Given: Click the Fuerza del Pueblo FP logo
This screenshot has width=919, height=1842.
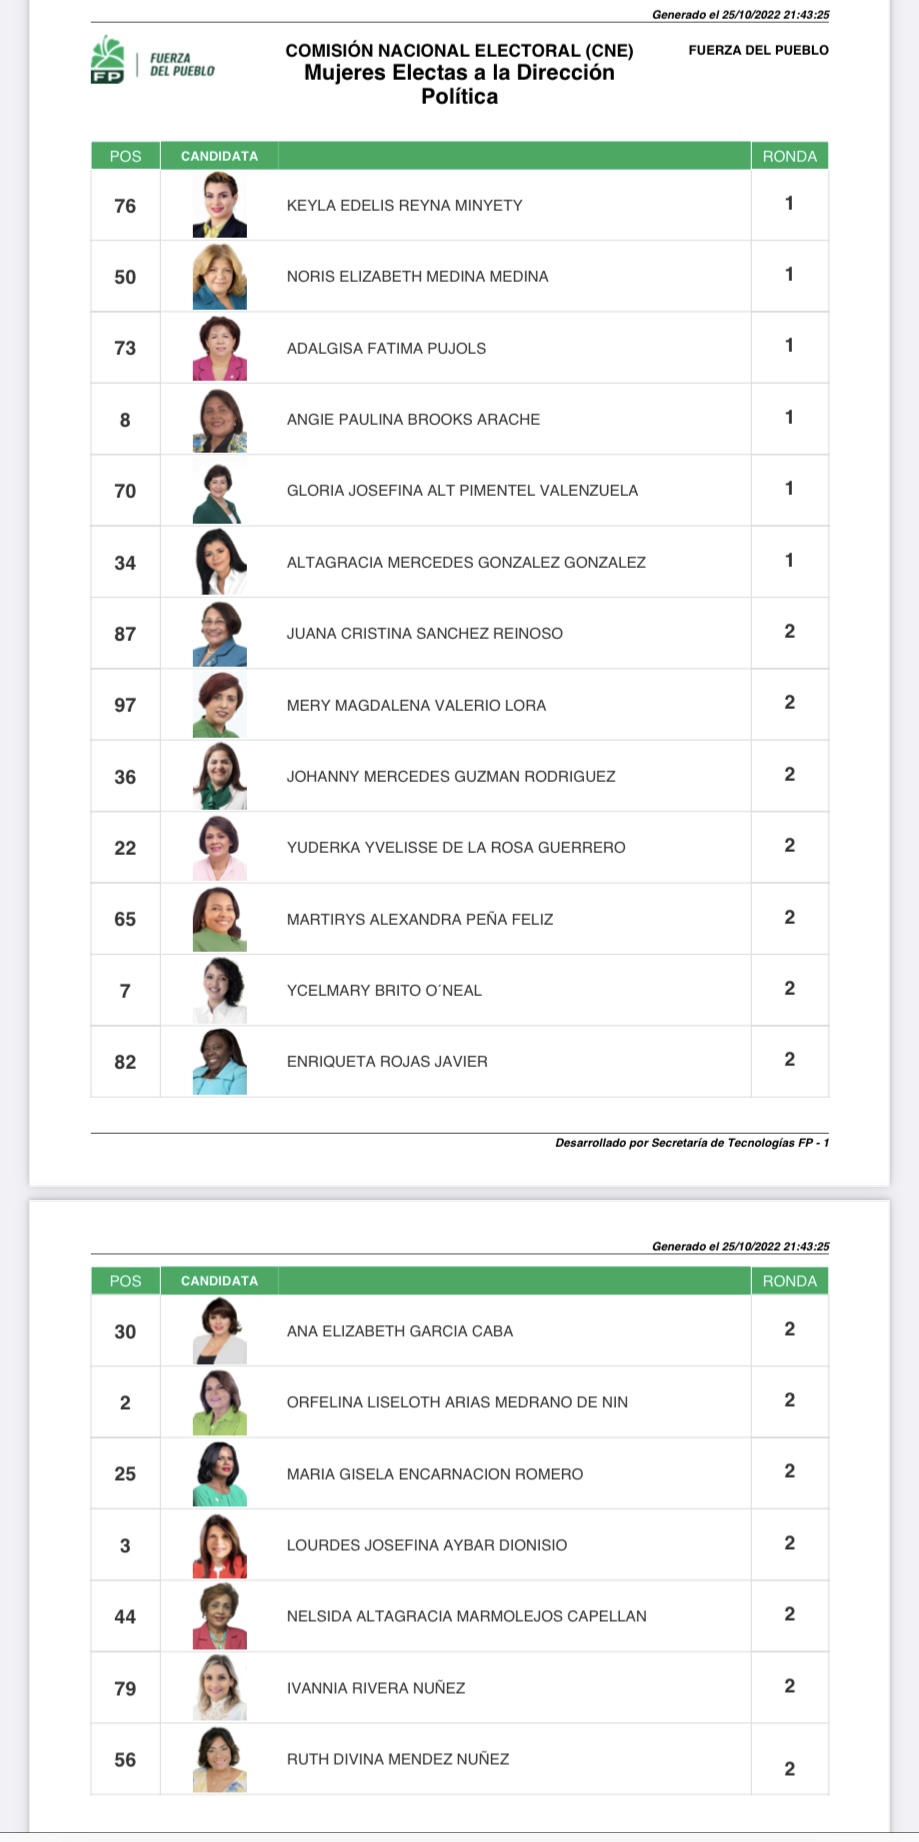Looking at the screenshot, I should [152, 61].
